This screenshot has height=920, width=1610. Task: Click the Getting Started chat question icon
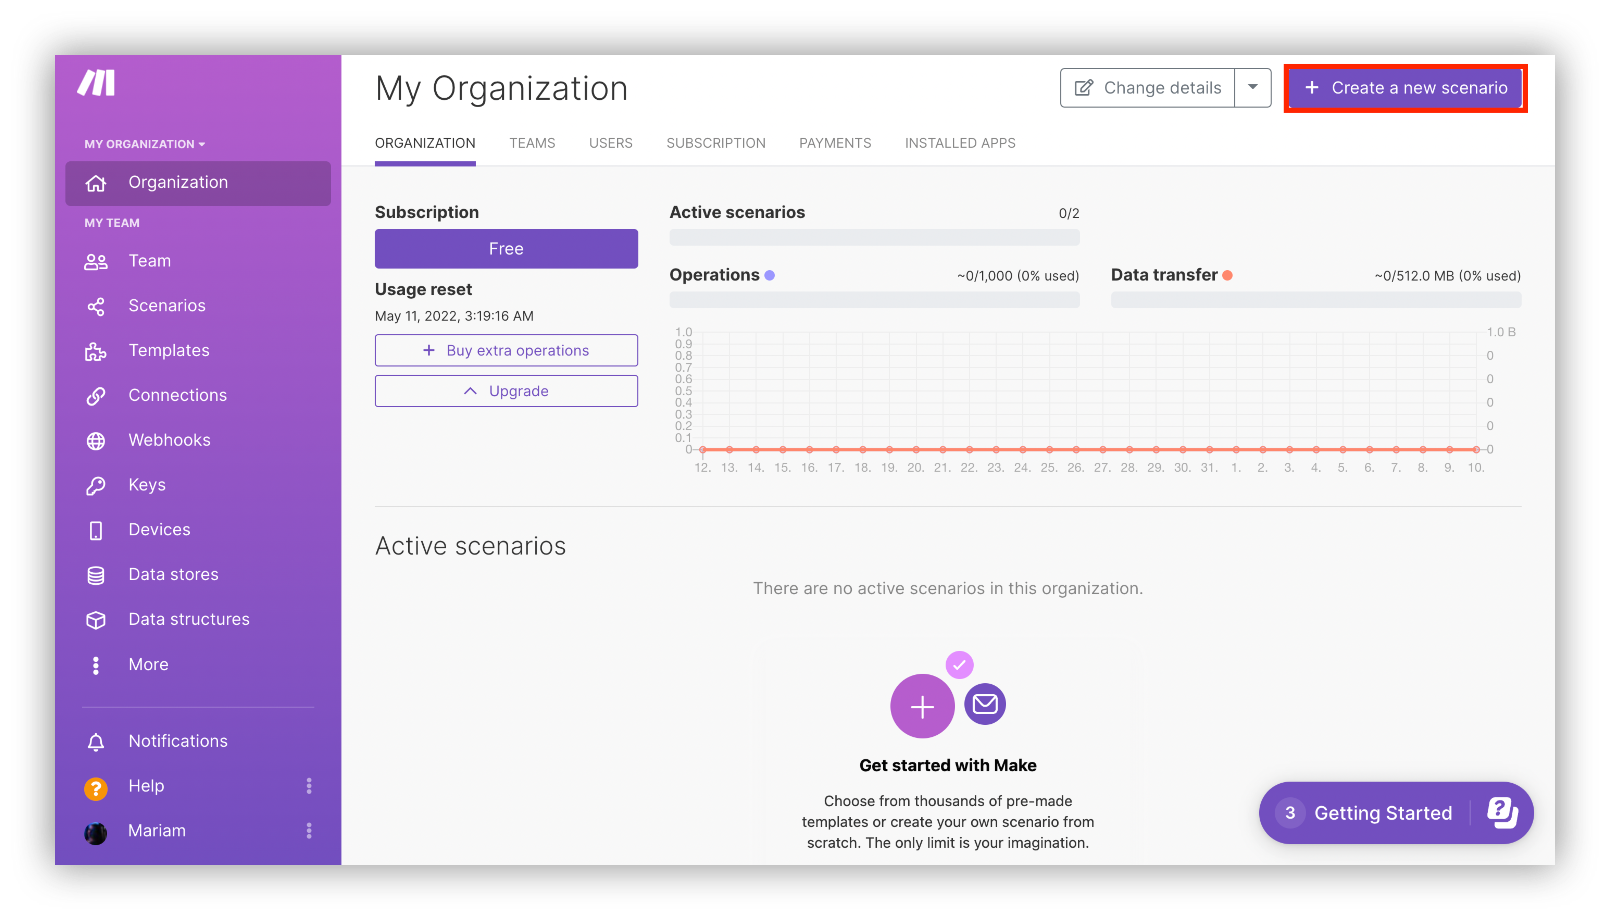[1502, 813]
